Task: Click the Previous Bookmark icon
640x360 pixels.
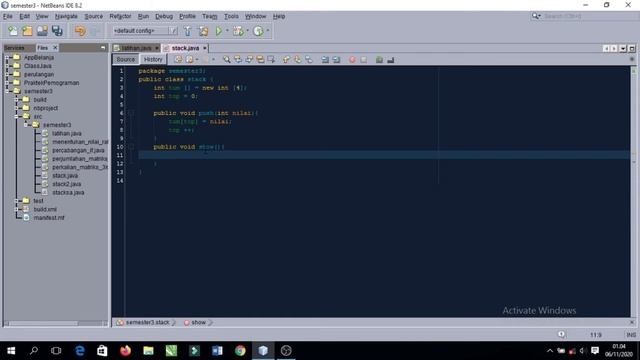Action: pyautogui.click(x=286, y=60)
